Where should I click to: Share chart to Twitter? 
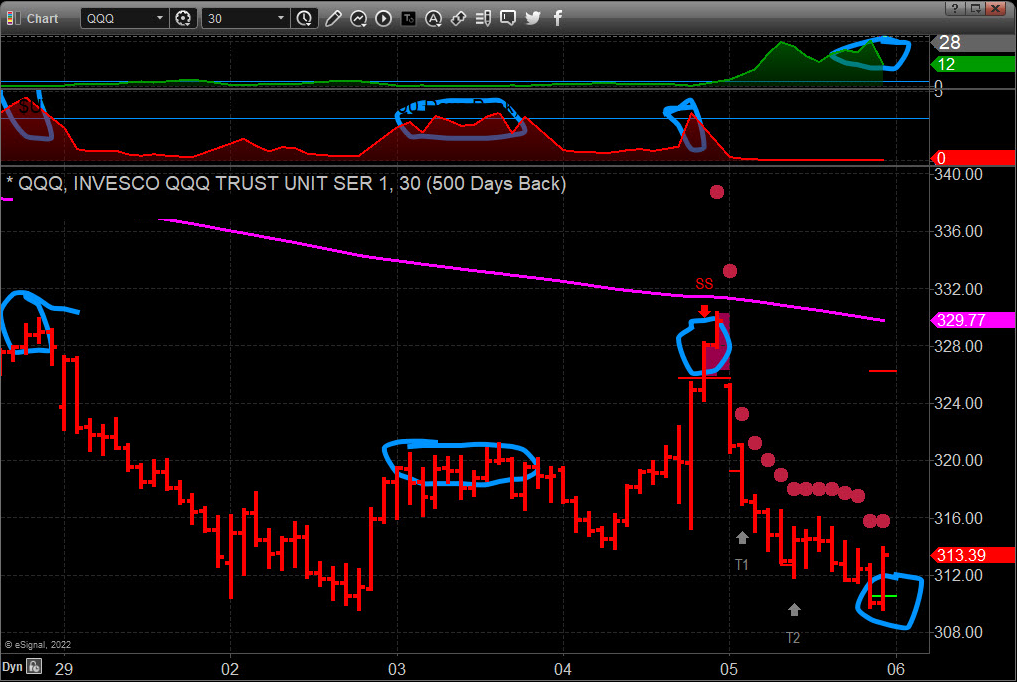click(532, 18)
